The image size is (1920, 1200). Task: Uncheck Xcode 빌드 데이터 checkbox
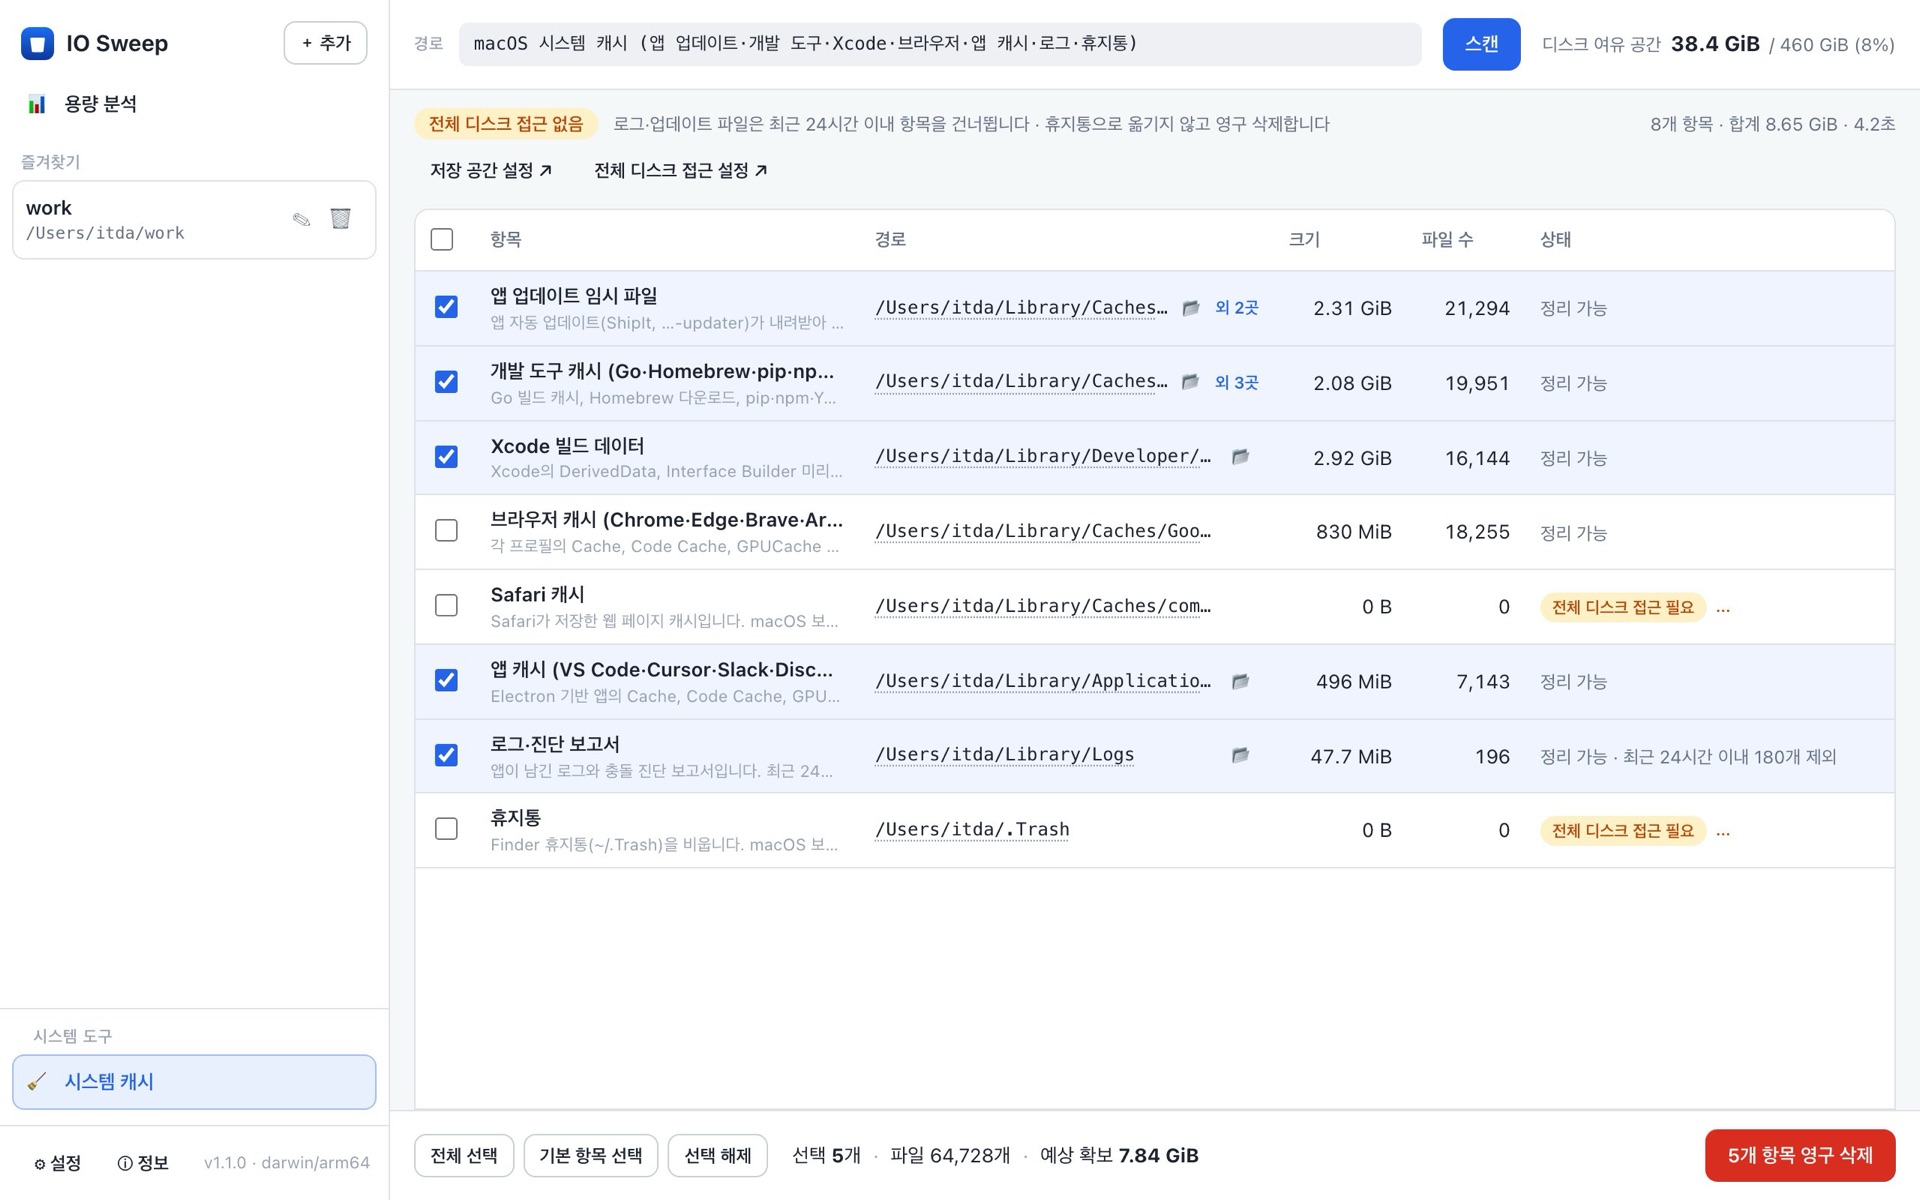446,457
